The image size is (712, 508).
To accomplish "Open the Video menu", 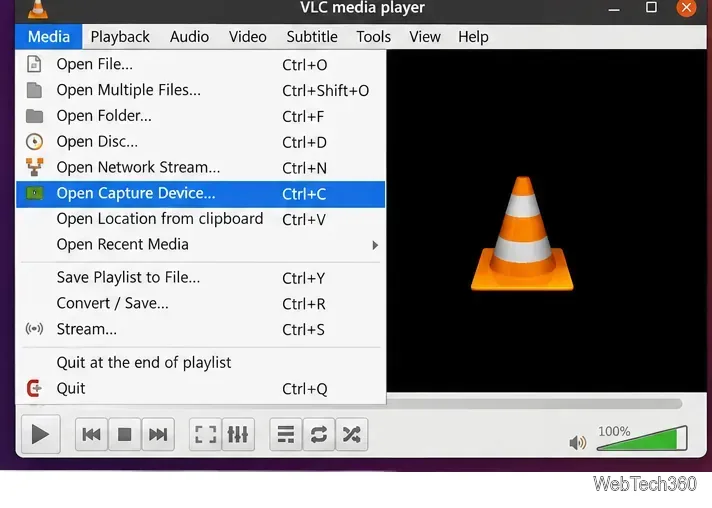I will click(x=247, y=37).
